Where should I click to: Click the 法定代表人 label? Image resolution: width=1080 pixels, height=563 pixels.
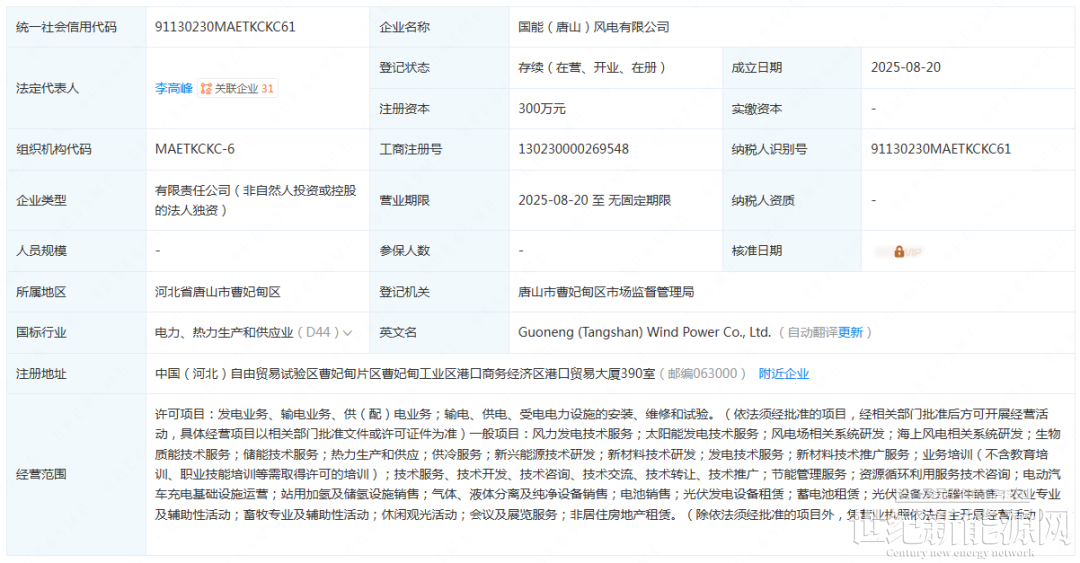pos(48,88)
